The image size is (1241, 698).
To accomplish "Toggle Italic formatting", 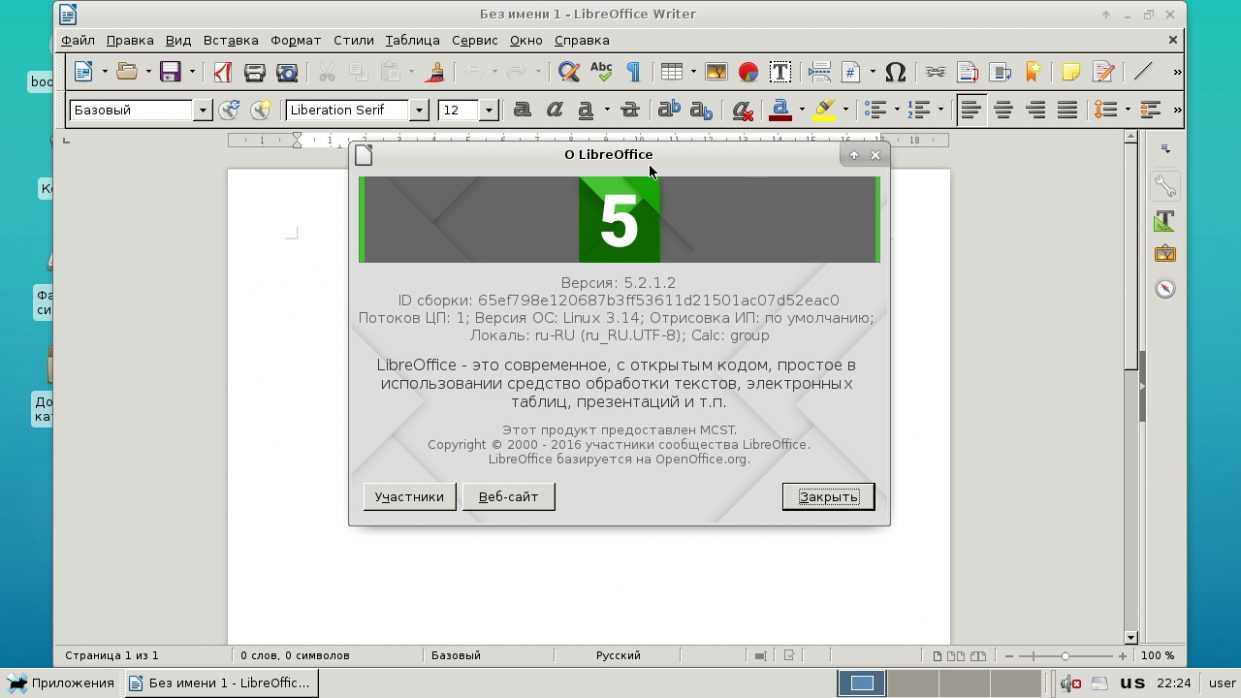I will click(x=554, y=110).
